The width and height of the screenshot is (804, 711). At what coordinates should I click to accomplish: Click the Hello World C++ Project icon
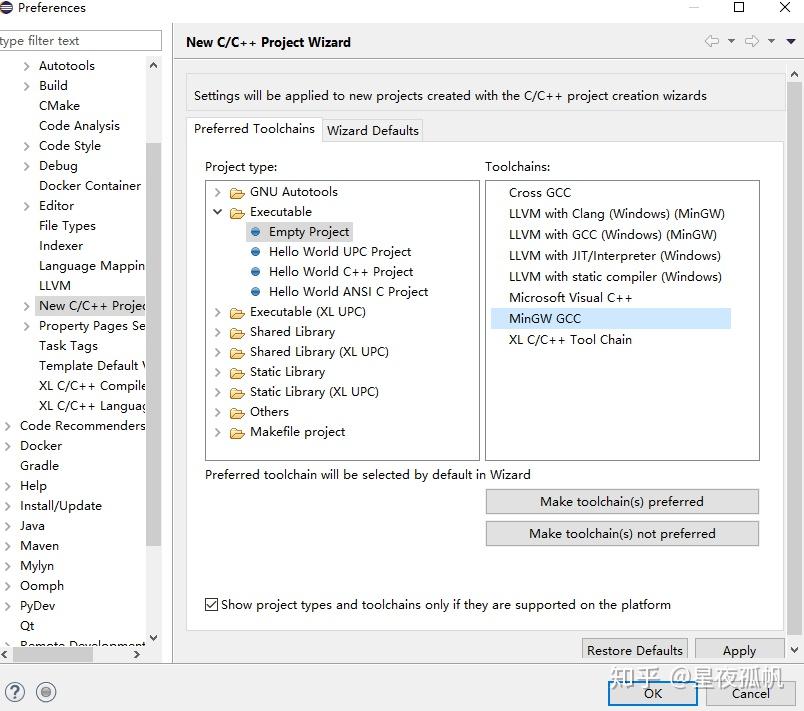(x=256, y=272)
